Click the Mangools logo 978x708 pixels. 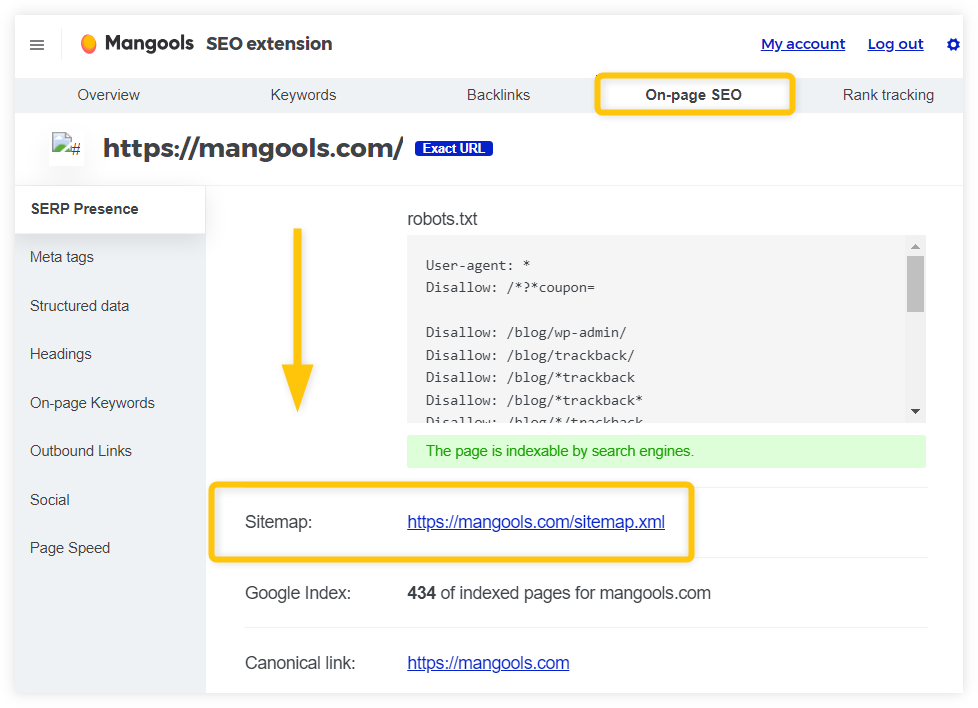click(x=136, y=43)
